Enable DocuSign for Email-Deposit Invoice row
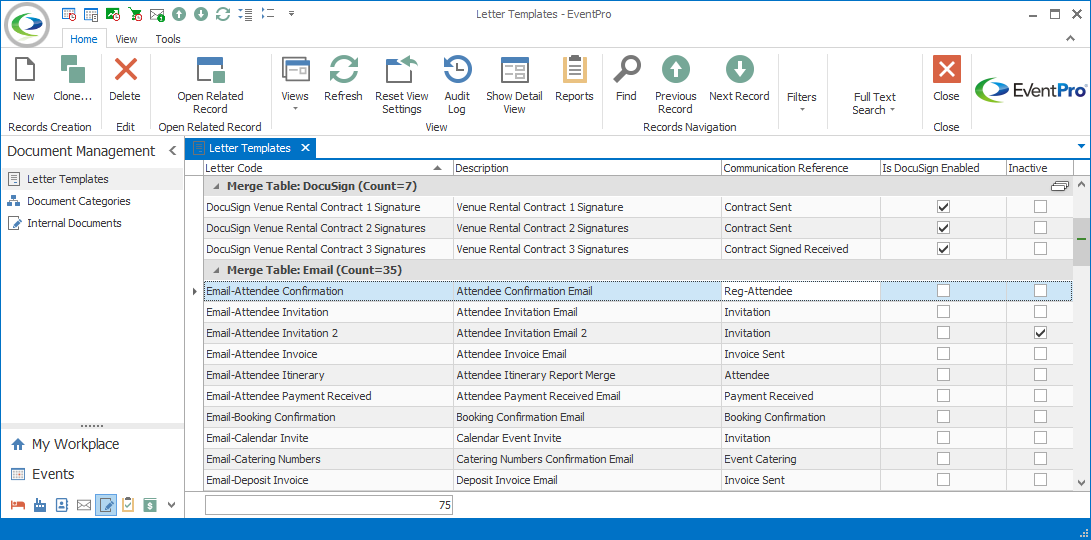 click(943, 479)
